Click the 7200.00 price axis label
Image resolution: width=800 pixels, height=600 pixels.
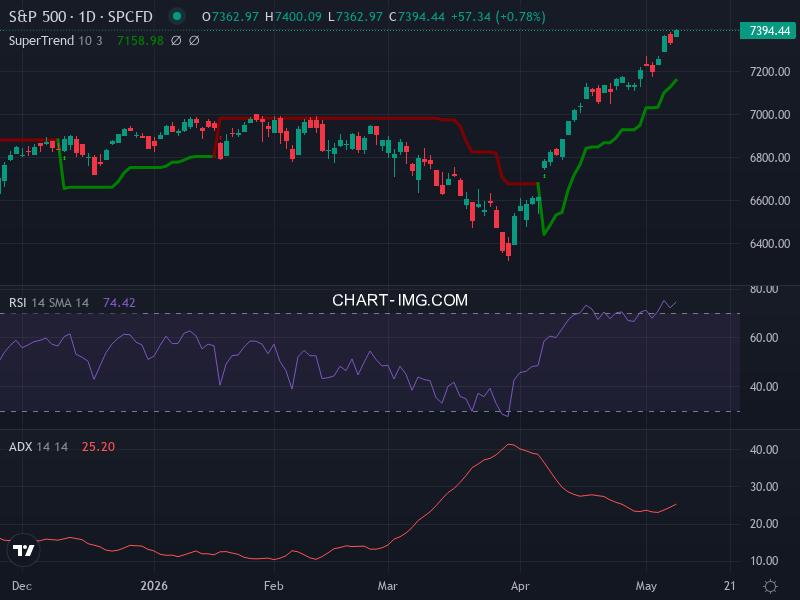point(770,71)
